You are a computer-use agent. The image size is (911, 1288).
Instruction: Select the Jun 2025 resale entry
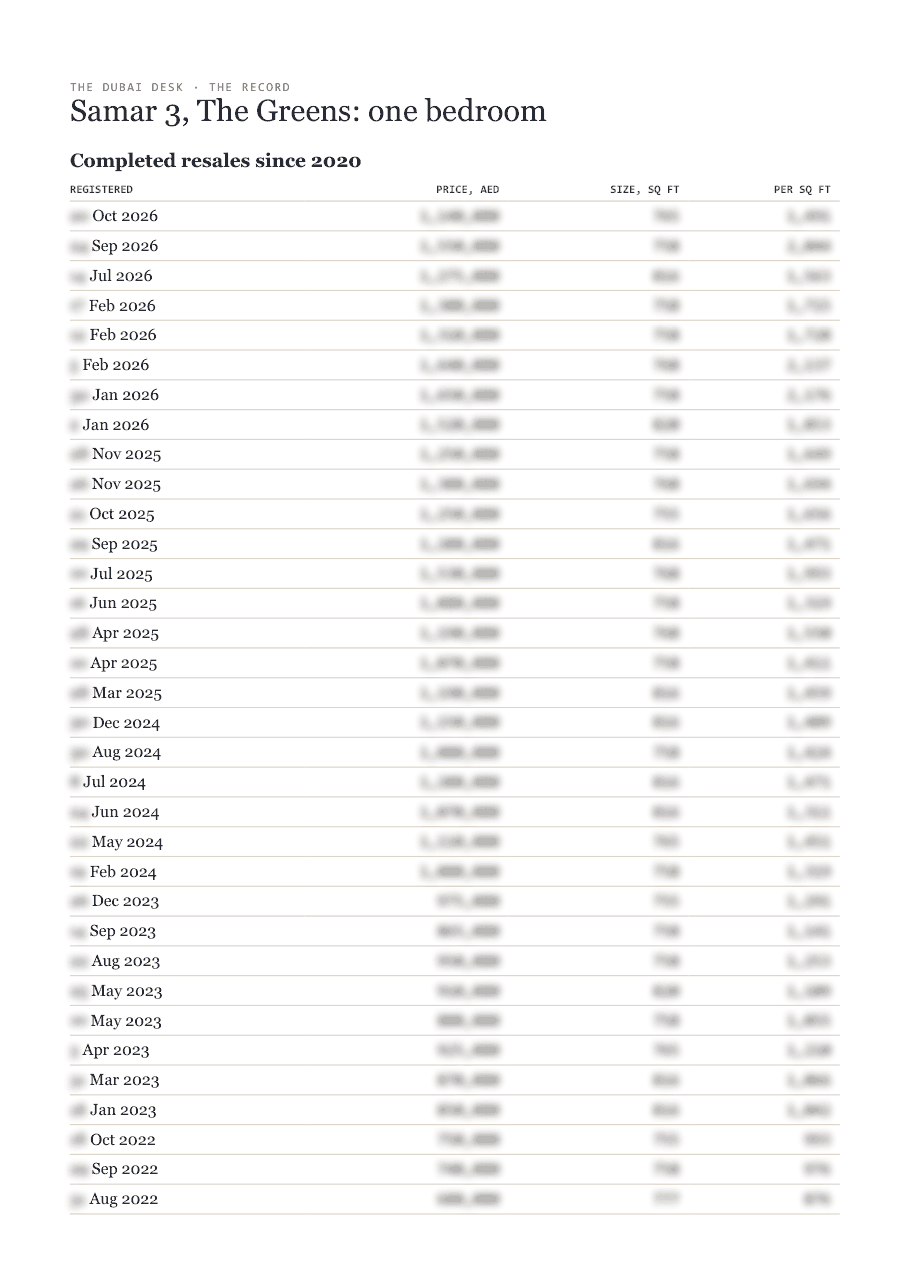pyautogui.click(x=455, y=603)
